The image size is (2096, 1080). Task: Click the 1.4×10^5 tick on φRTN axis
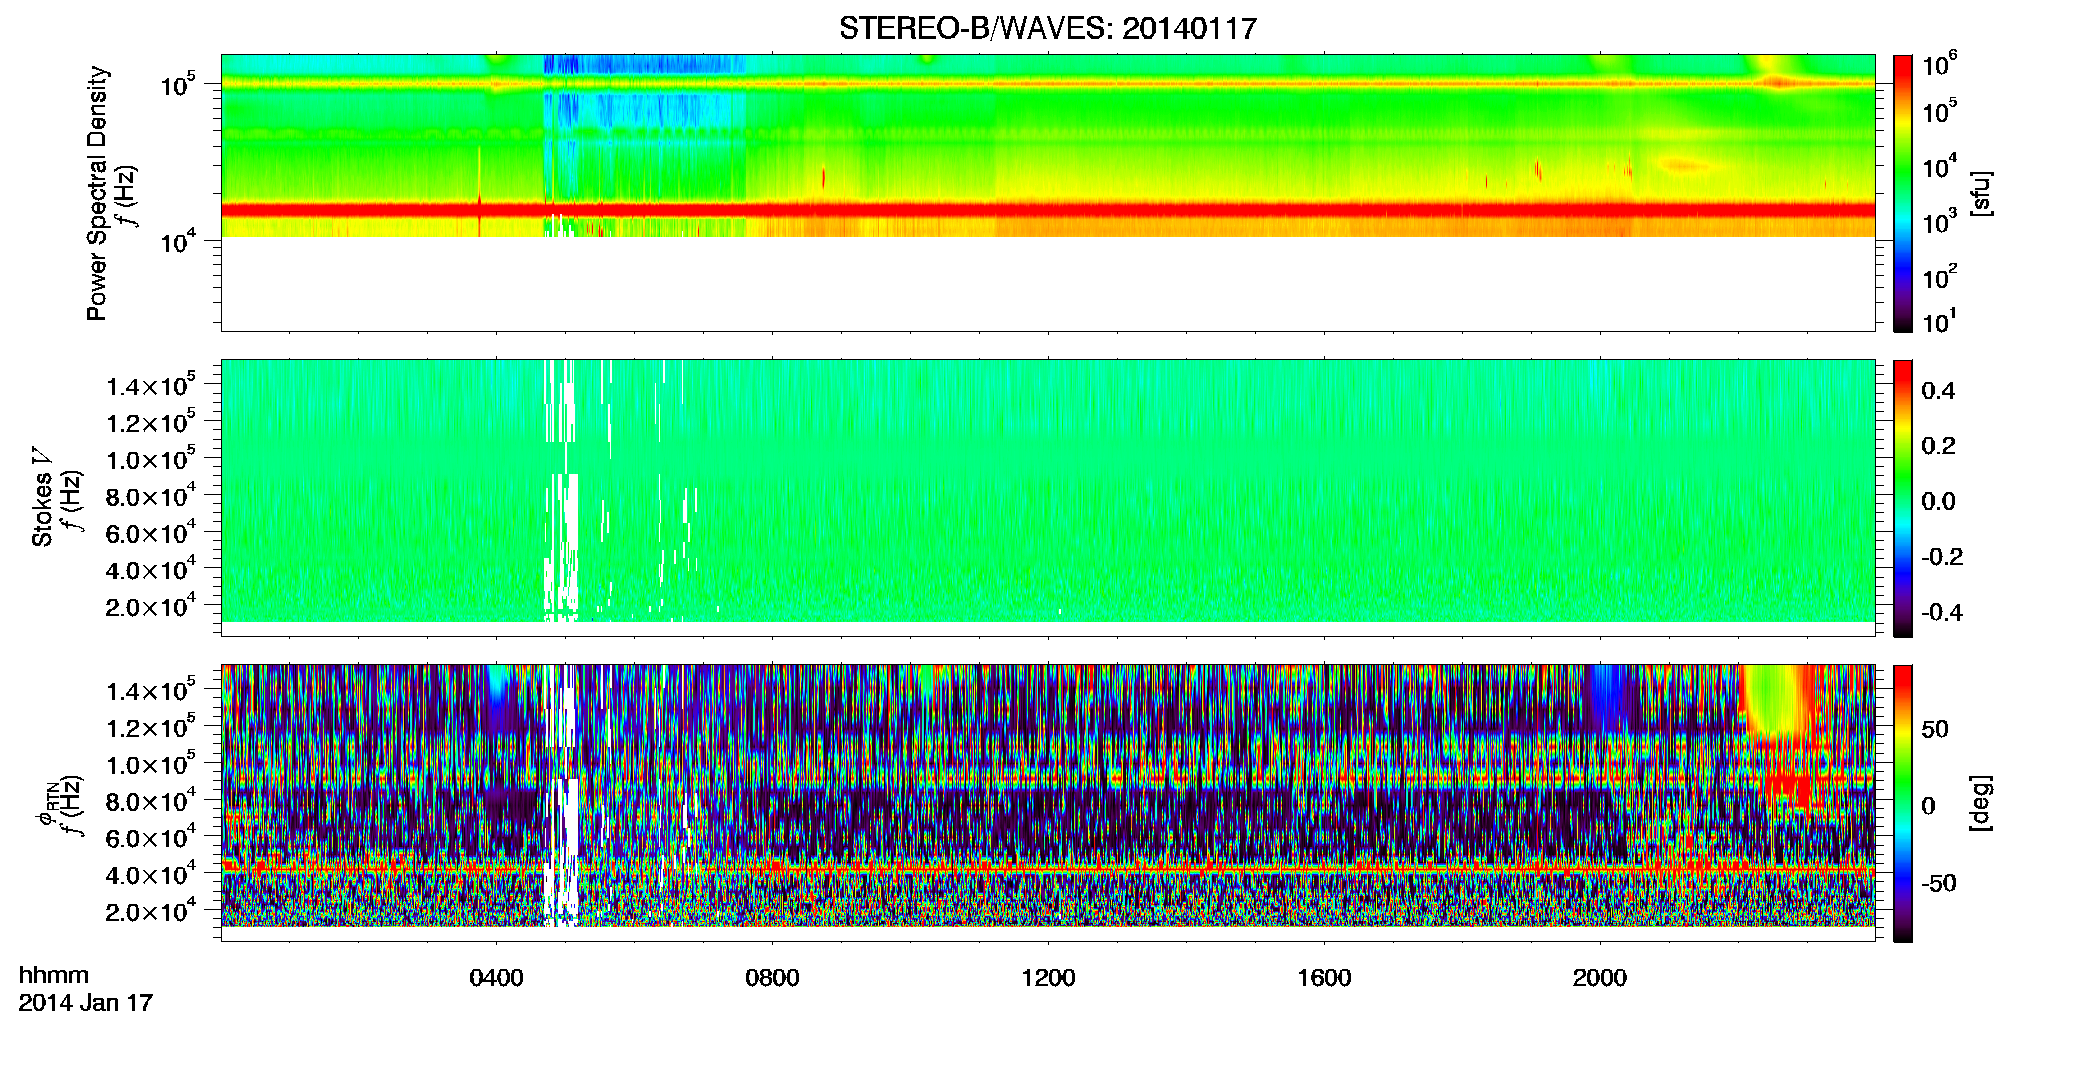(x=151, y=691)
